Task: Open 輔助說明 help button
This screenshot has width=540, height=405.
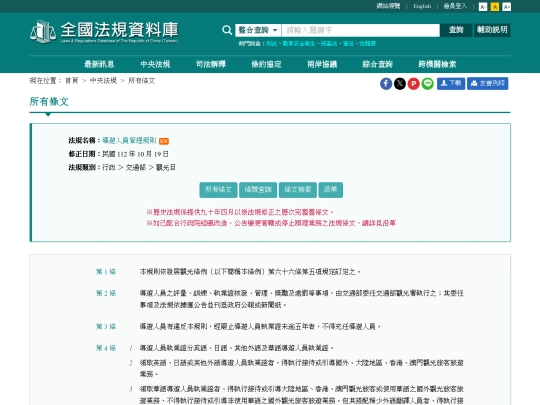Action: (492, 30)
